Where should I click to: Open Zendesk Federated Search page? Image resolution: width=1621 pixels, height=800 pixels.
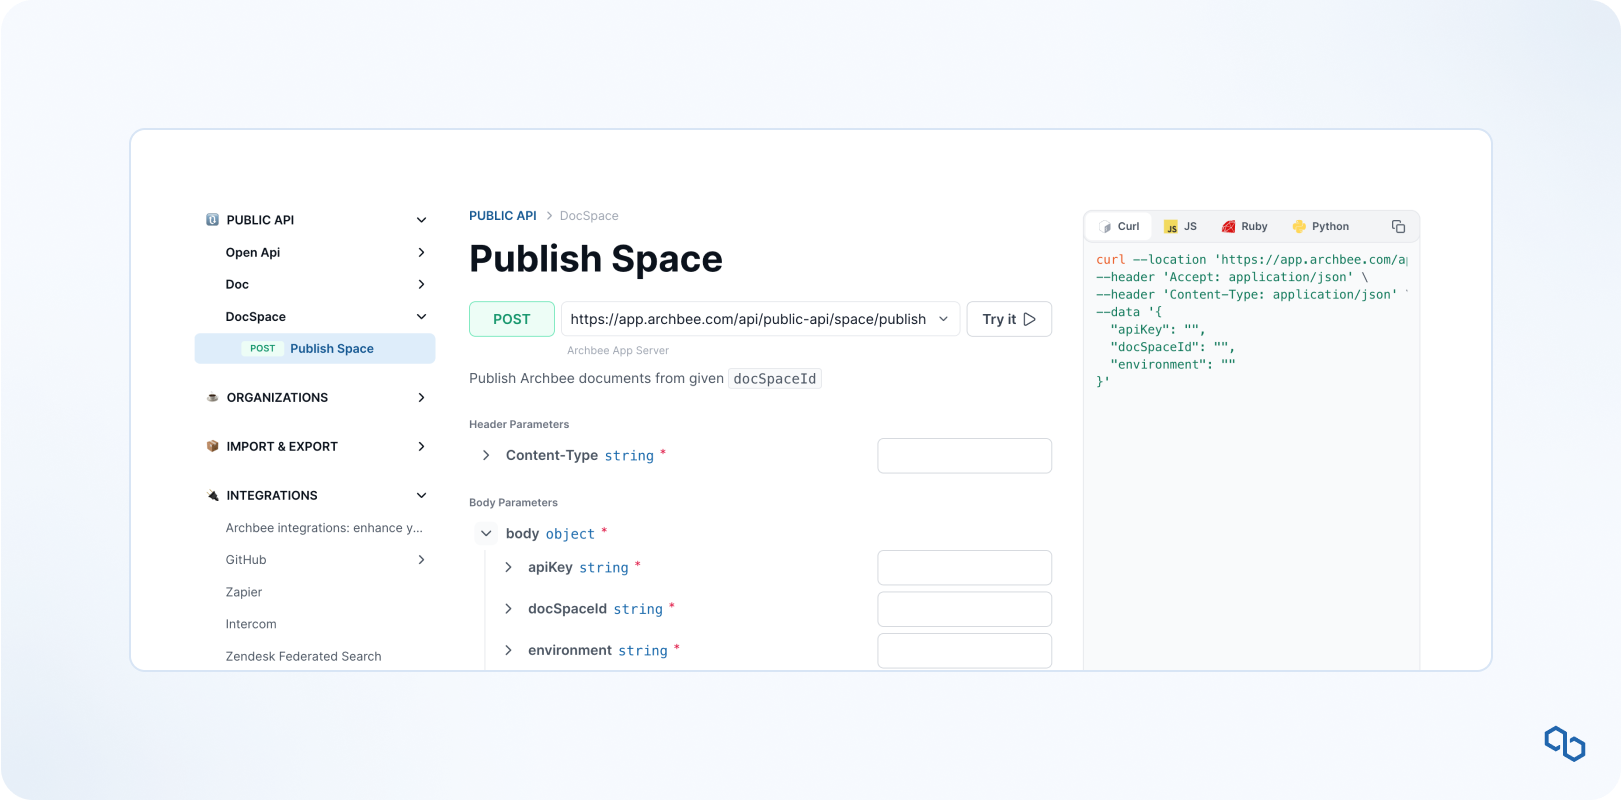[x=303, y=657]
